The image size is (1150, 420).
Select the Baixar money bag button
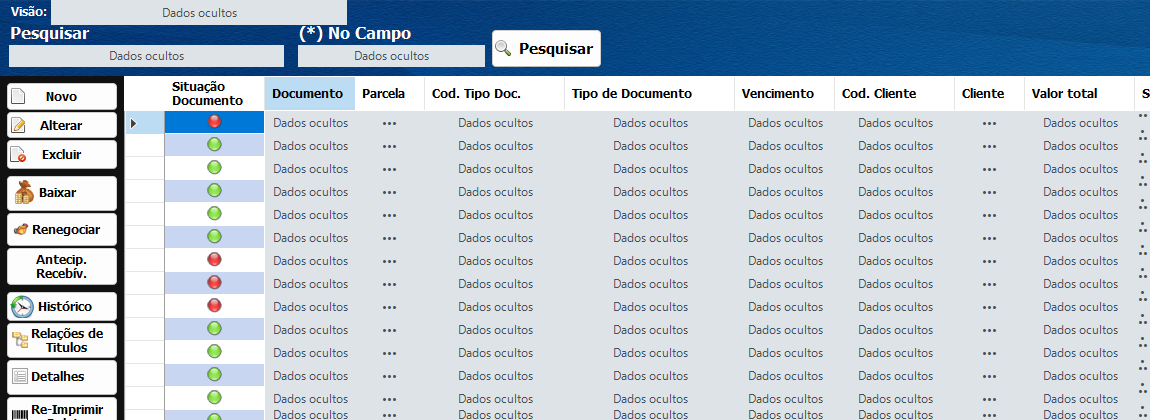point(62,193)
